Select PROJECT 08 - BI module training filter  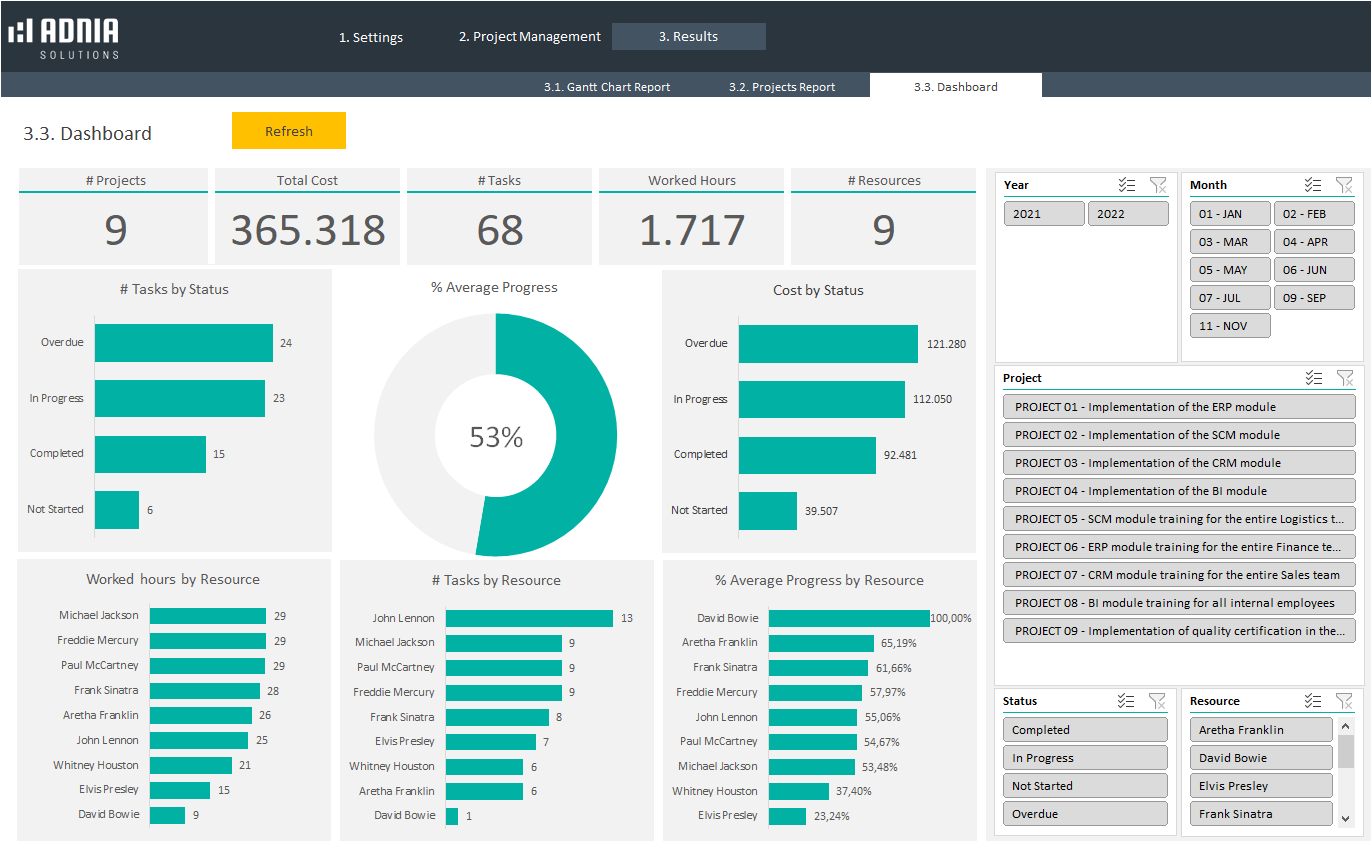1178,602
